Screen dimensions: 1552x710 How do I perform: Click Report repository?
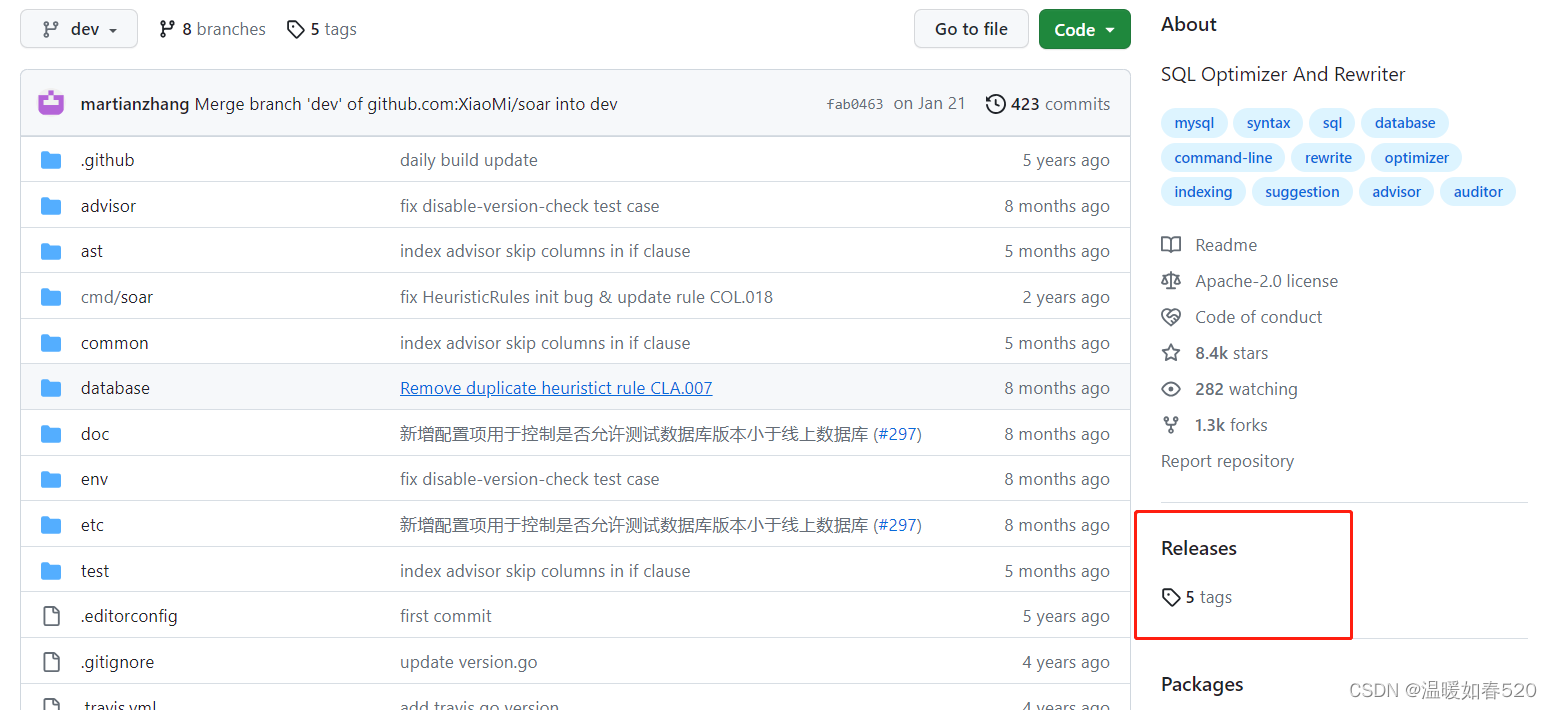point(1227,461)
